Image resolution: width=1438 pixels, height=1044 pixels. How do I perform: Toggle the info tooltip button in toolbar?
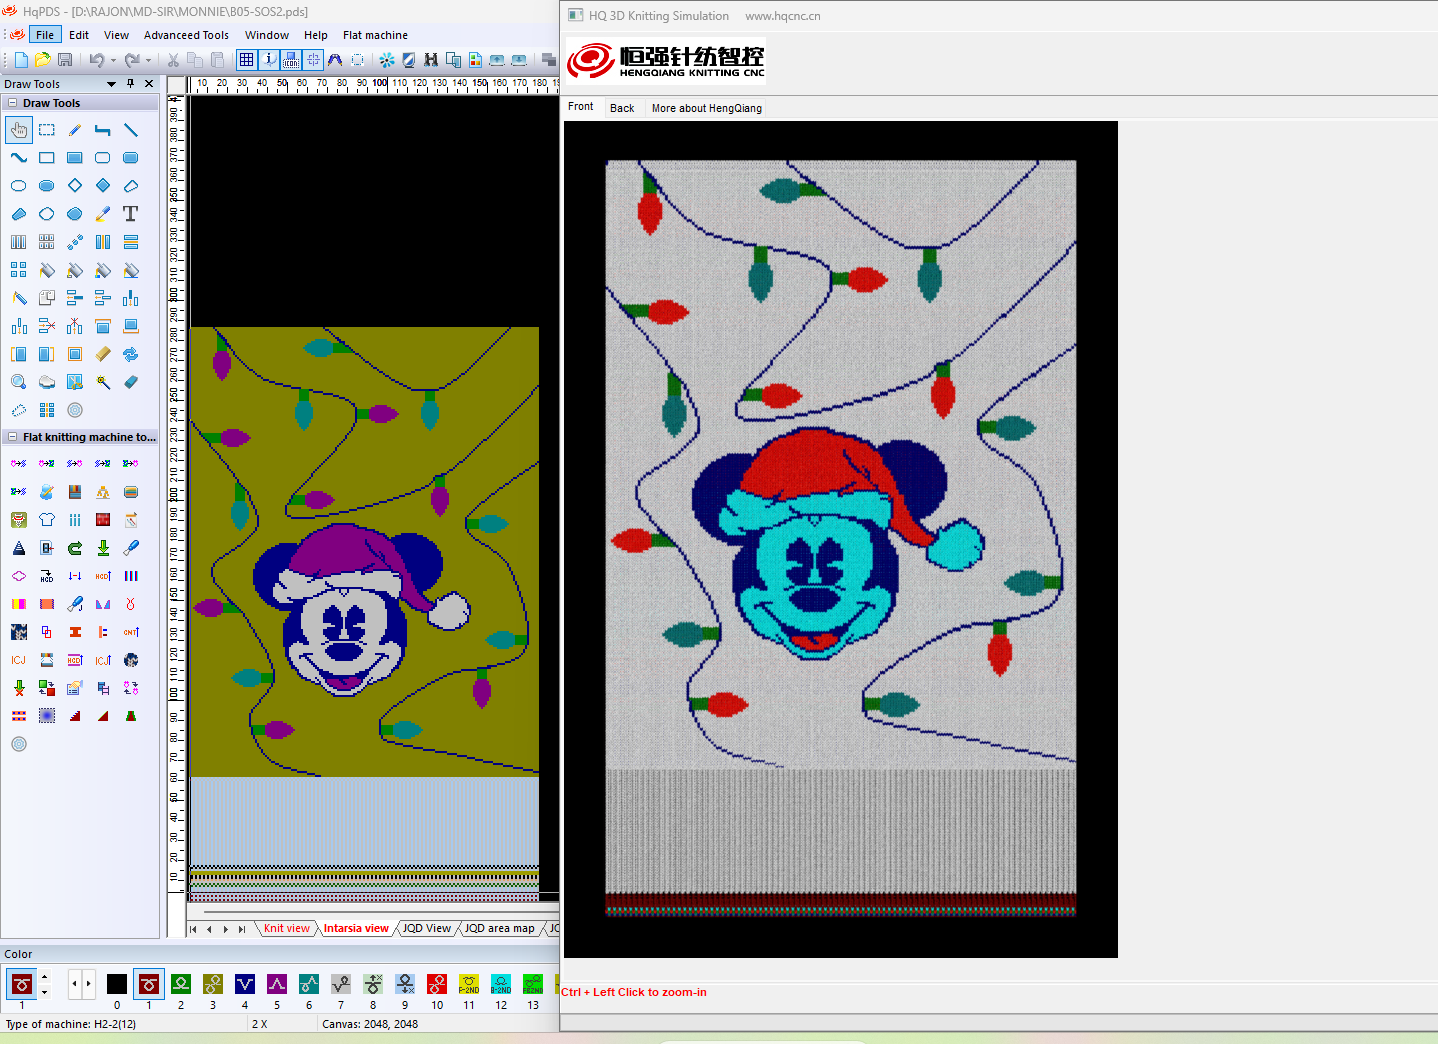click(269, 60)
